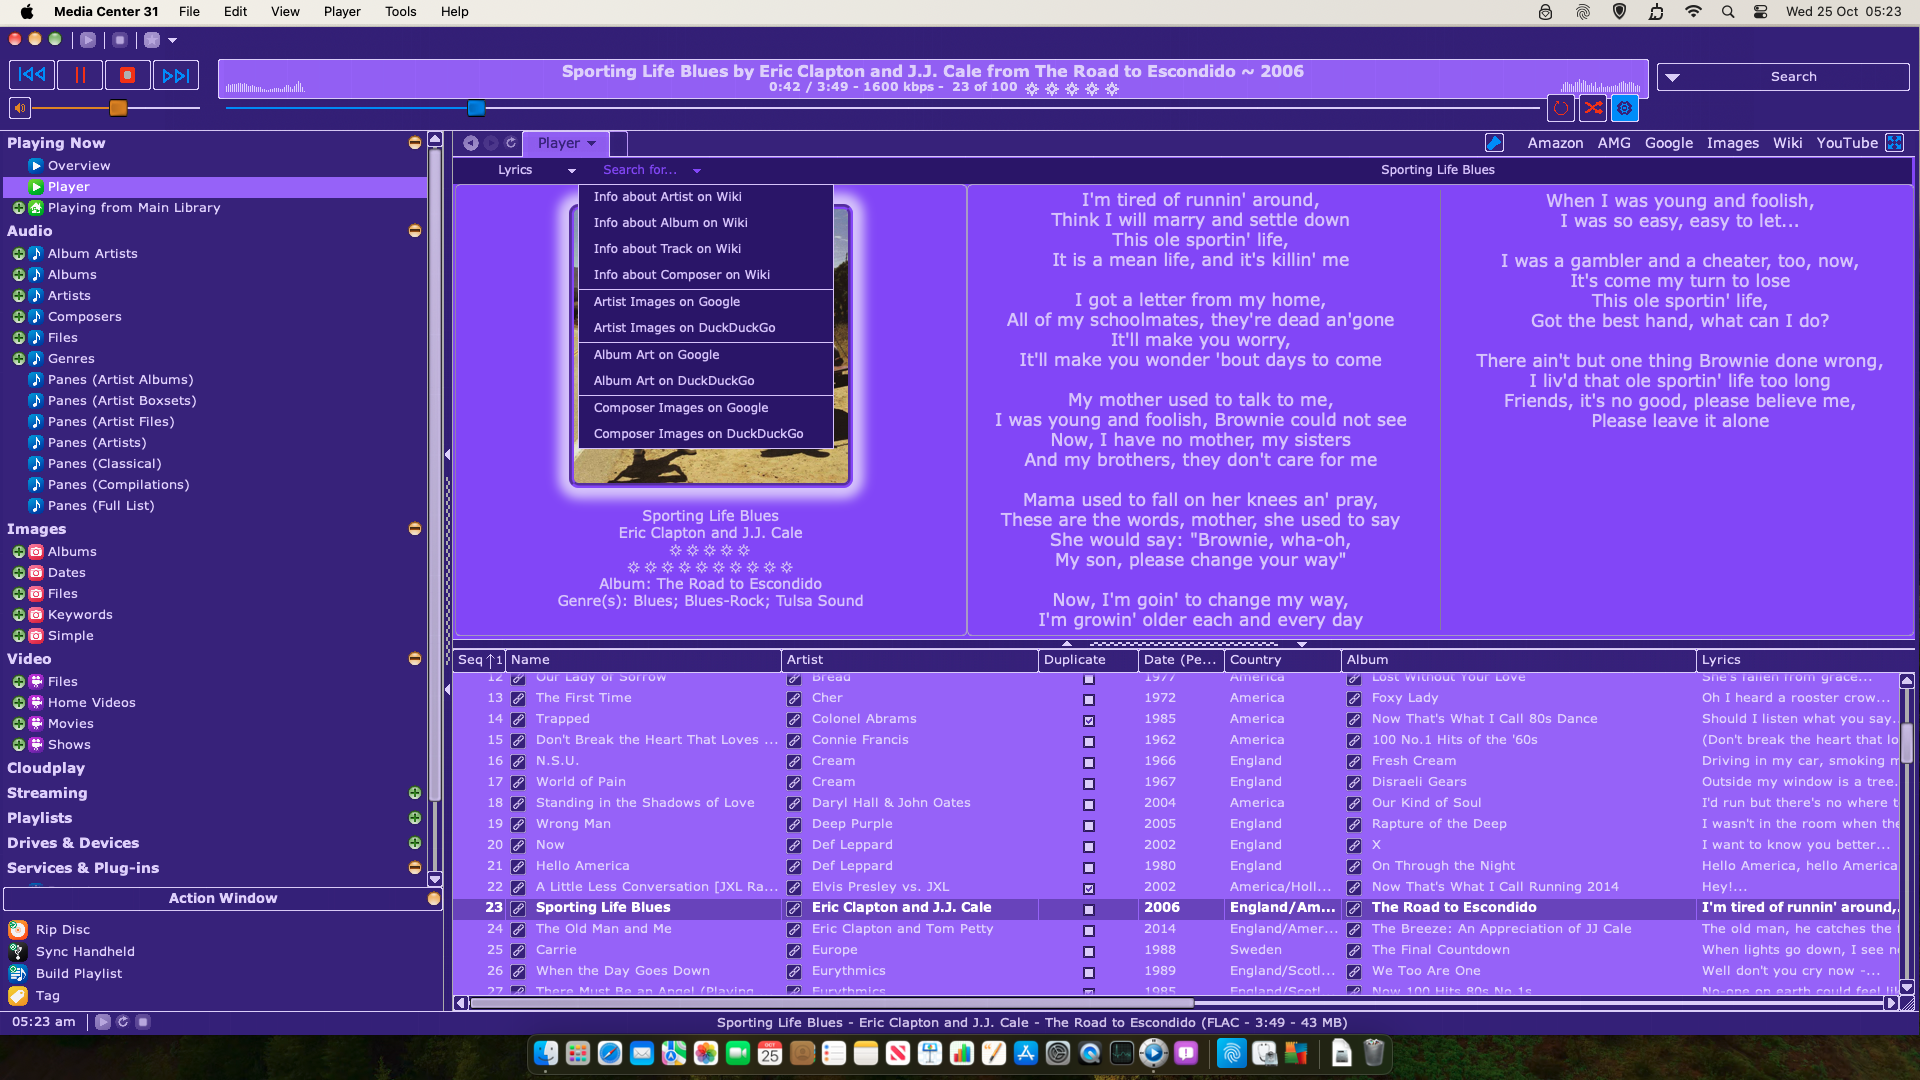Open Finder from the Dock

(x=546, y=1053)
